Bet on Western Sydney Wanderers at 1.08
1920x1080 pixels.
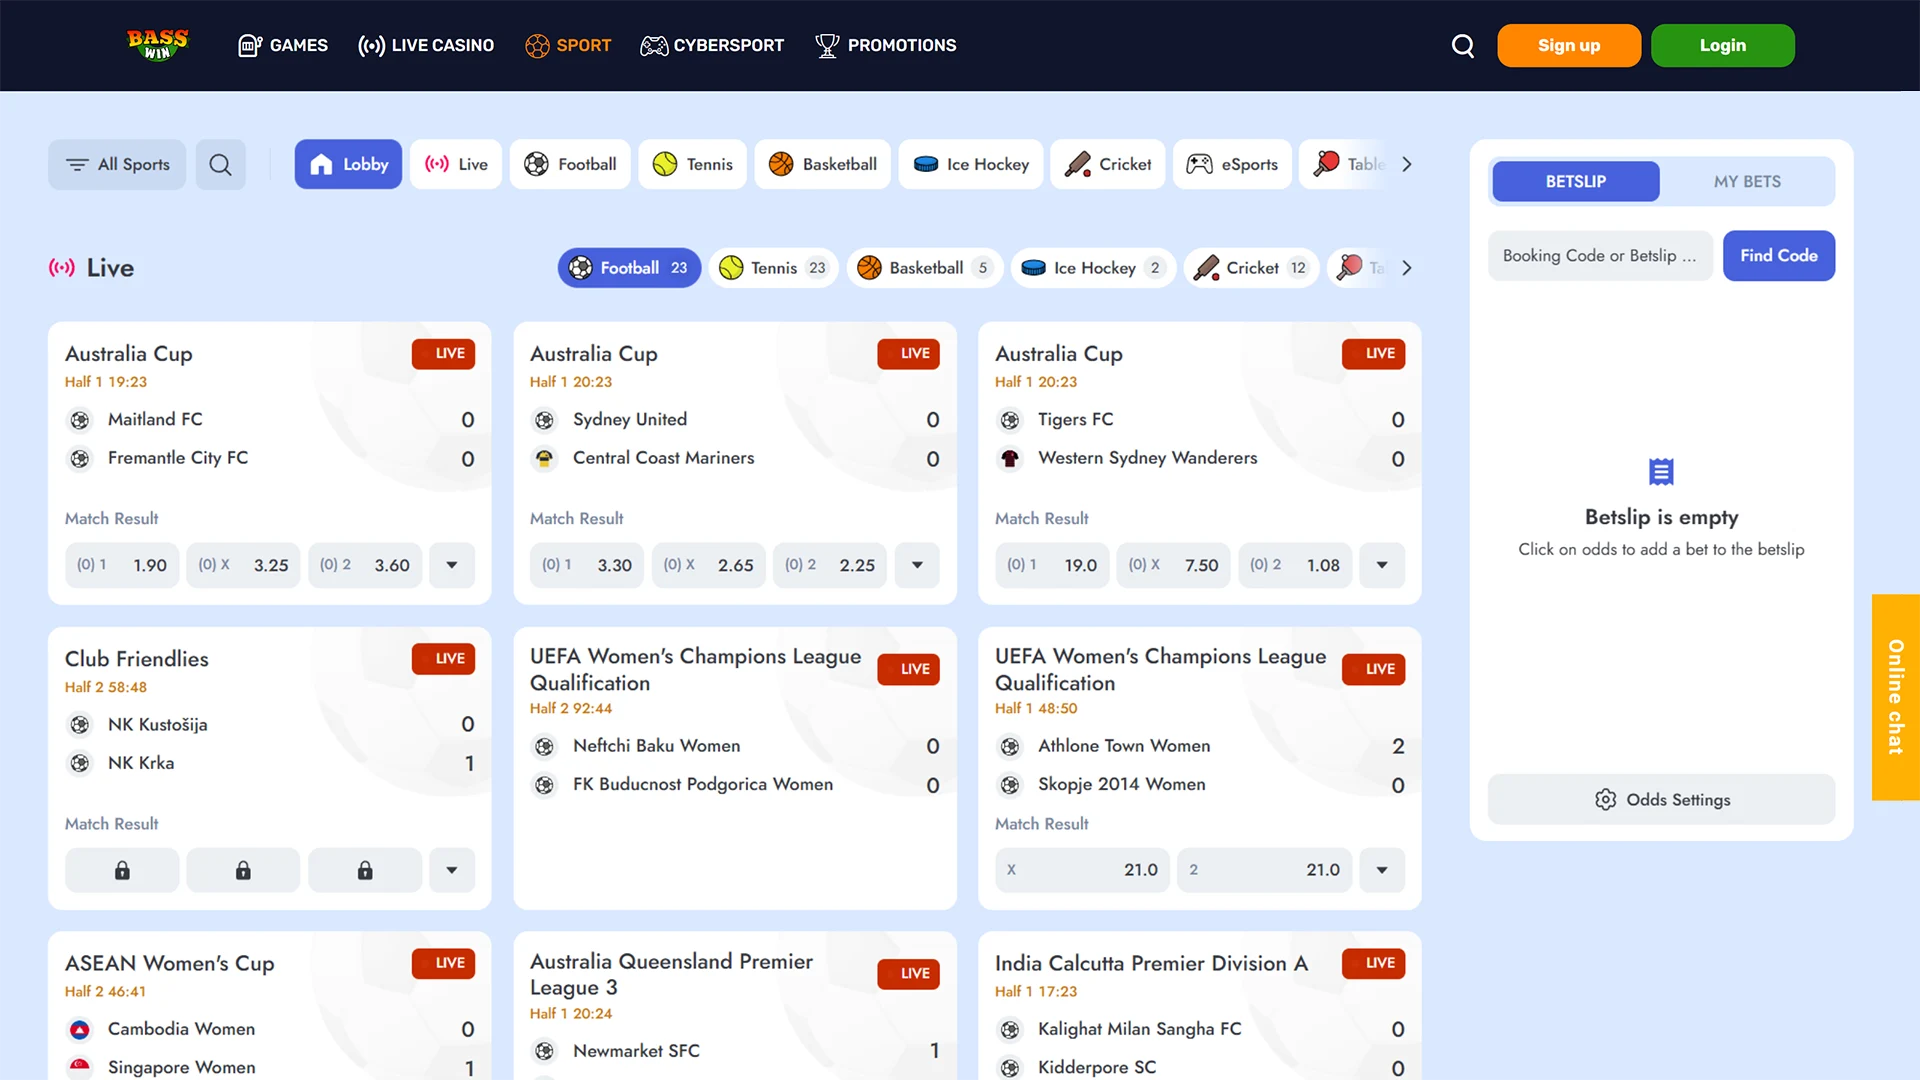click(1295, 565)
